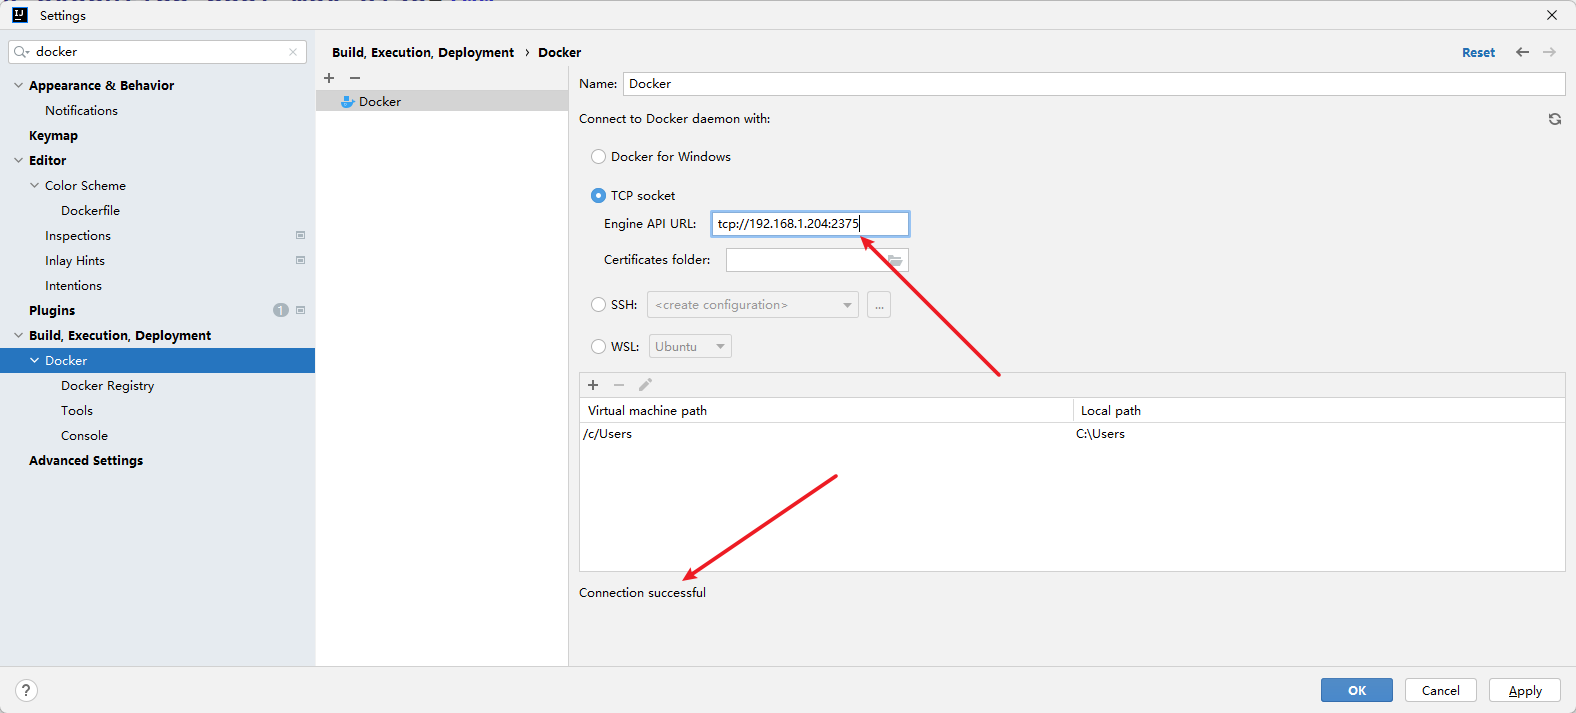Click the Reset link

click(1478, 53)
